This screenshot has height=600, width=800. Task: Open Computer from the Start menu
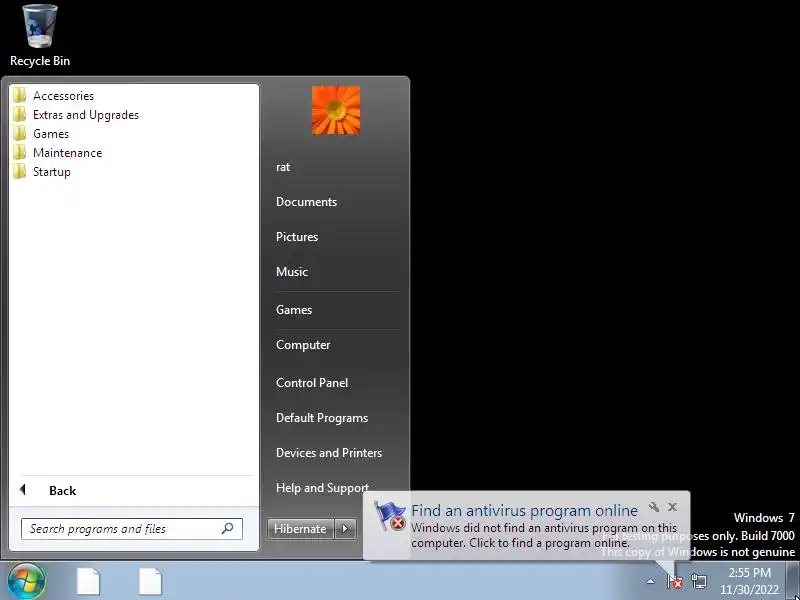(303, 345)
